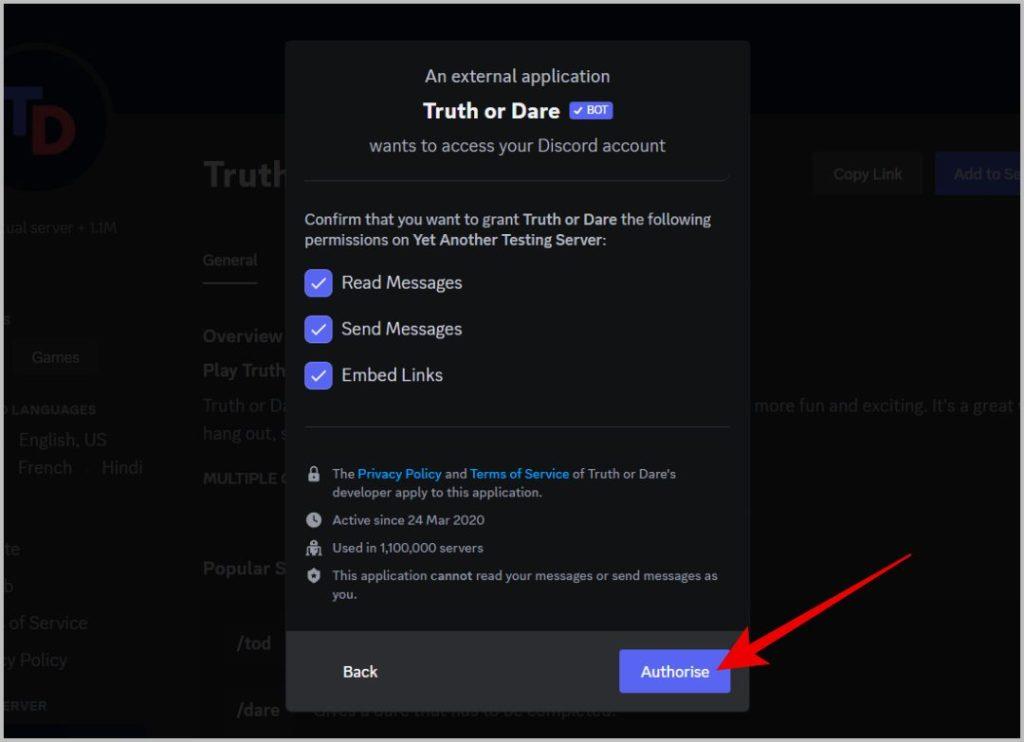Uncheck the Read Messages permission

pyautogui.click(x=318, y=283)
